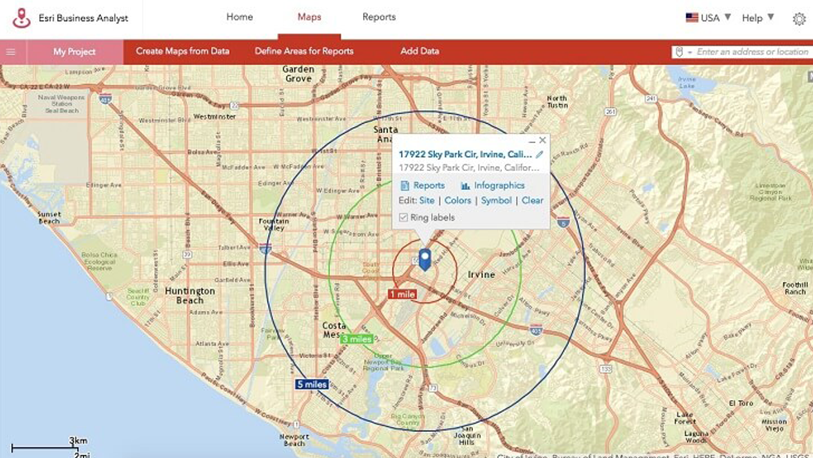Viewport: 813px width, 458px height.
Task: Minimize the site info popup
Action: (x=531, y=141)
